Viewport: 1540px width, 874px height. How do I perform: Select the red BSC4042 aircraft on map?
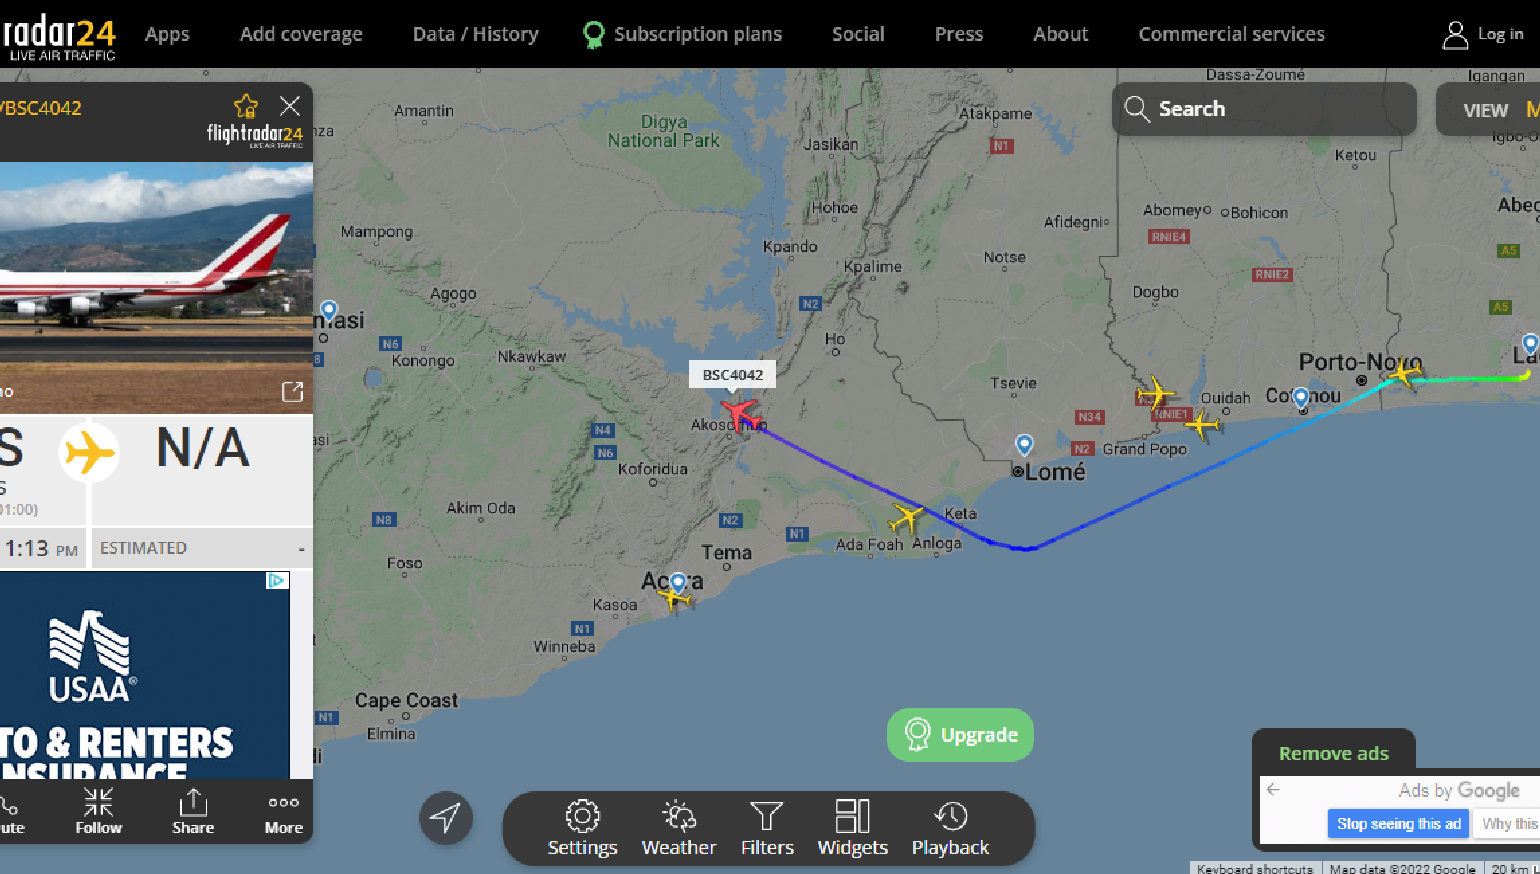click(x=740, y=412)
